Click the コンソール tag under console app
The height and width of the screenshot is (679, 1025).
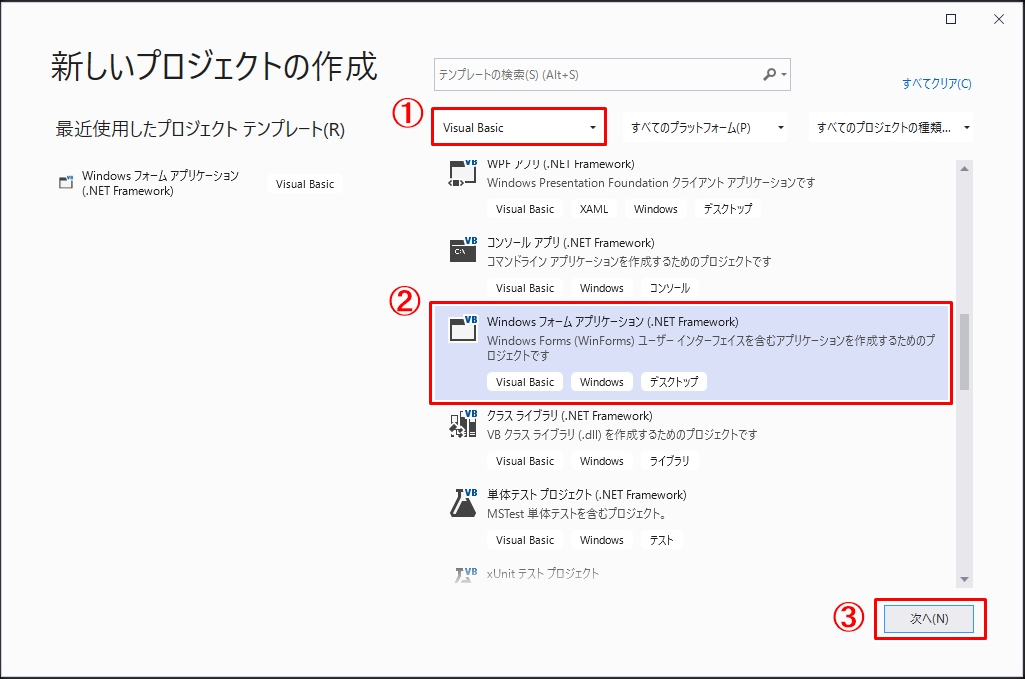(x=669, y=288)
